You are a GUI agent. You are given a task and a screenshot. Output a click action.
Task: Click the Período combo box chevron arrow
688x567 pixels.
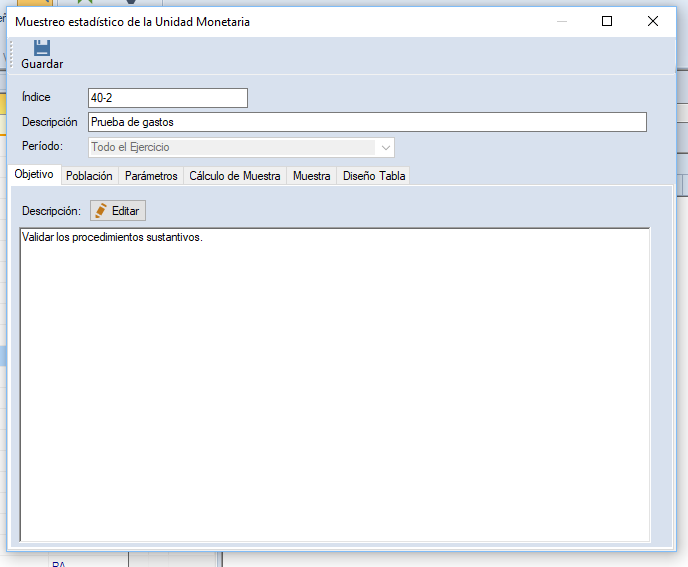[385, 147]
